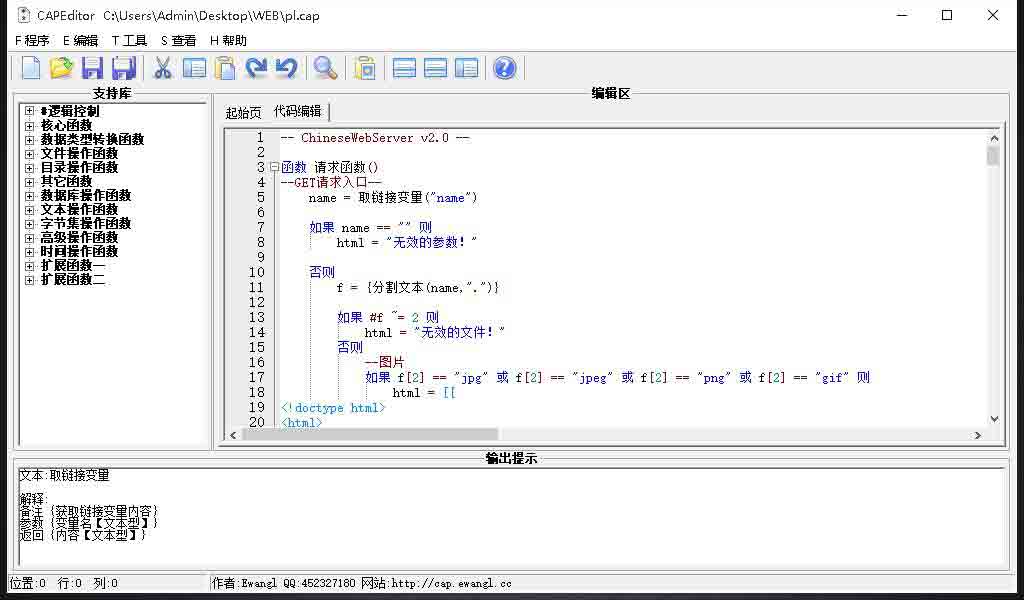
Task: Expand the 核心函数 library node
Action: (31, 125)
